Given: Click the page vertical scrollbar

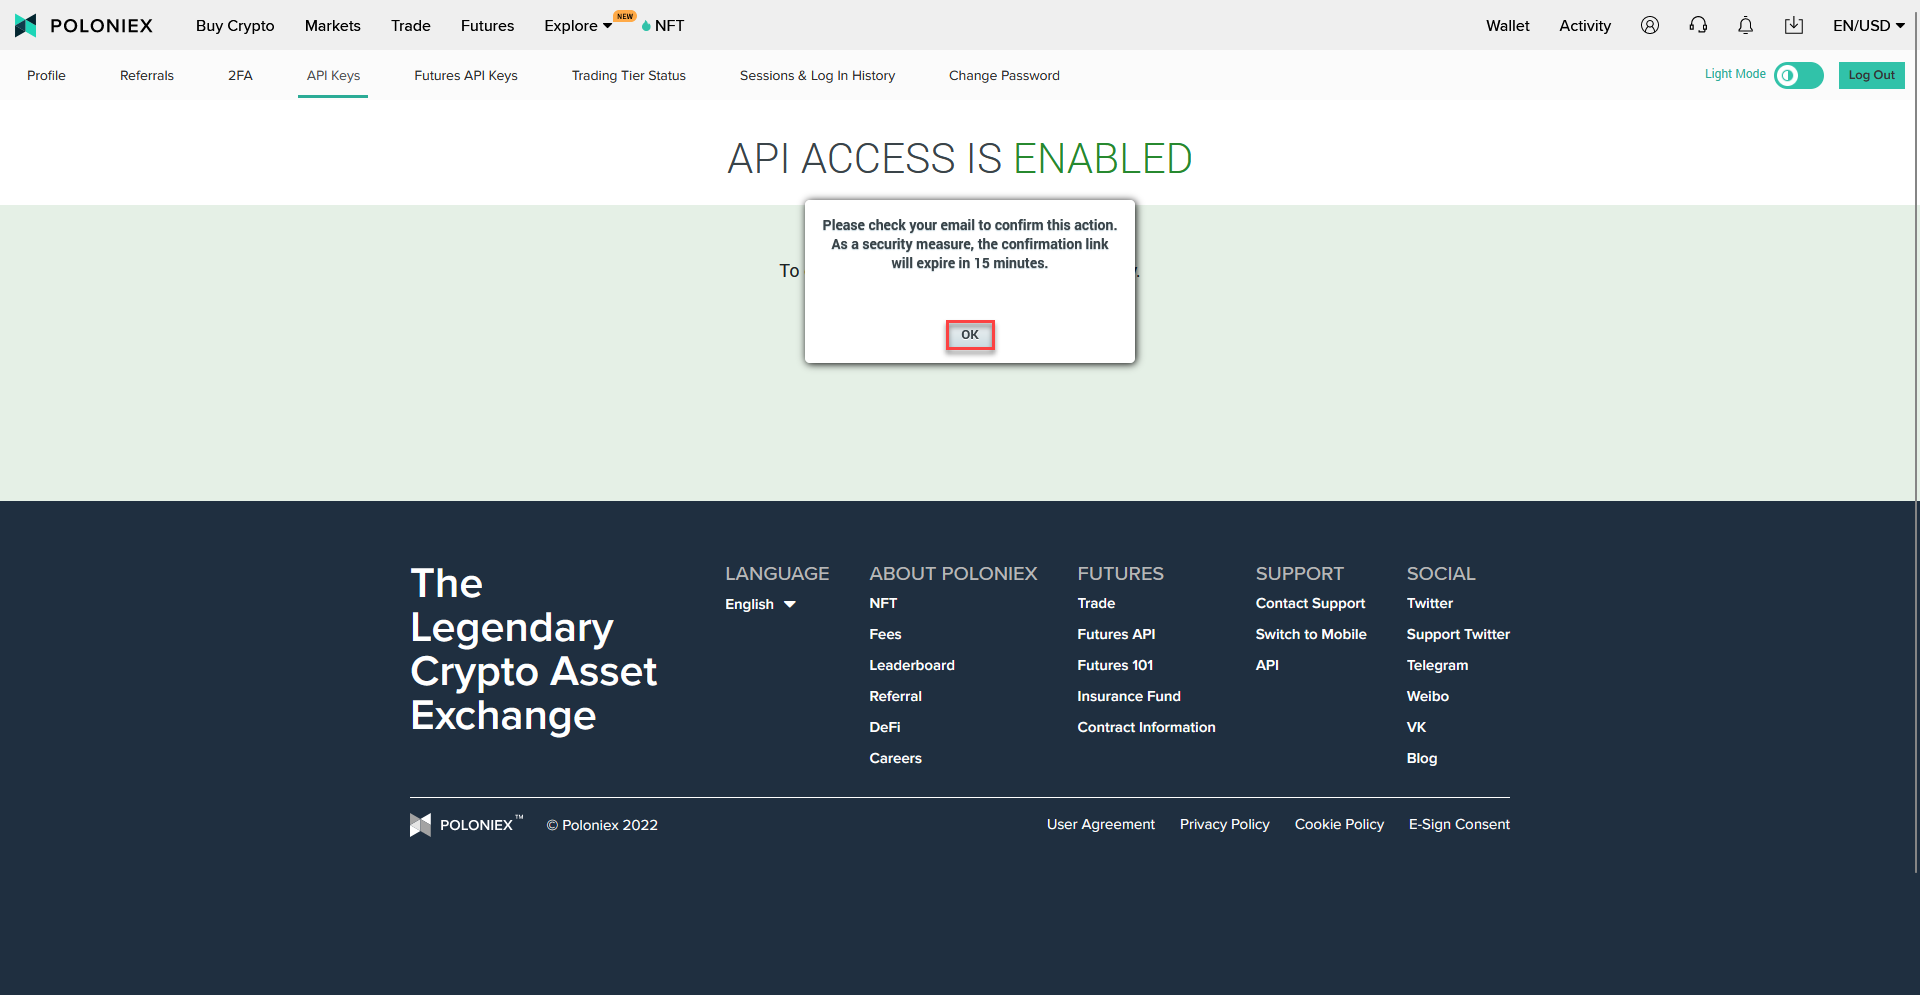Looking at the screenshot, I should [x=1915, y=440].
